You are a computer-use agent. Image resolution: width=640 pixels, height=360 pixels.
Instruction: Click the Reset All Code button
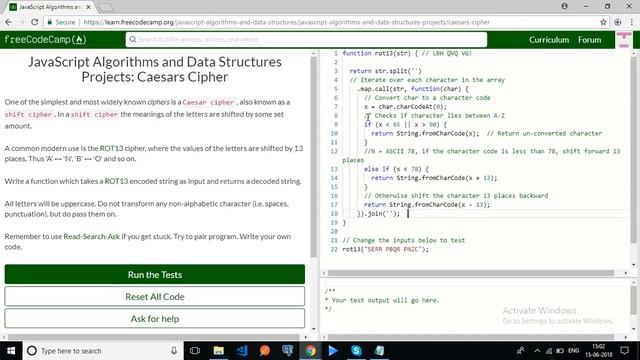coord(155,296)
